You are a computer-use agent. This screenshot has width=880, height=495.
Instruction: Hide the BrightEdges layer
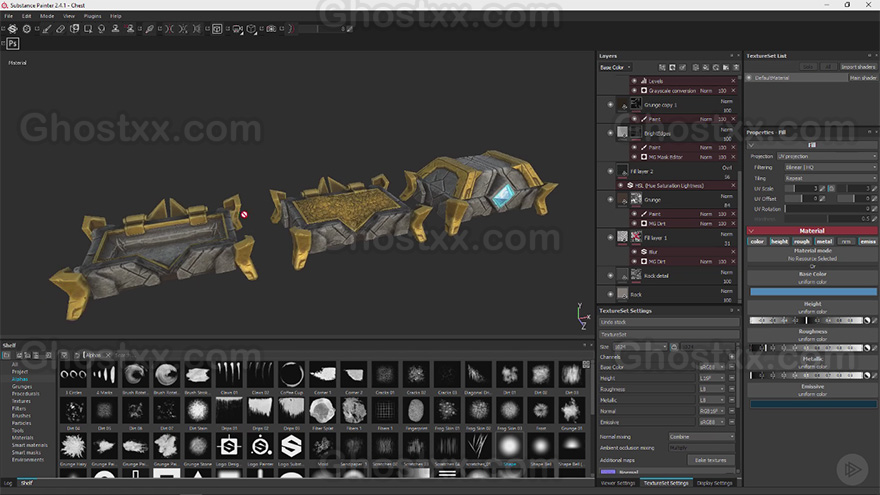tap(611, 133)
